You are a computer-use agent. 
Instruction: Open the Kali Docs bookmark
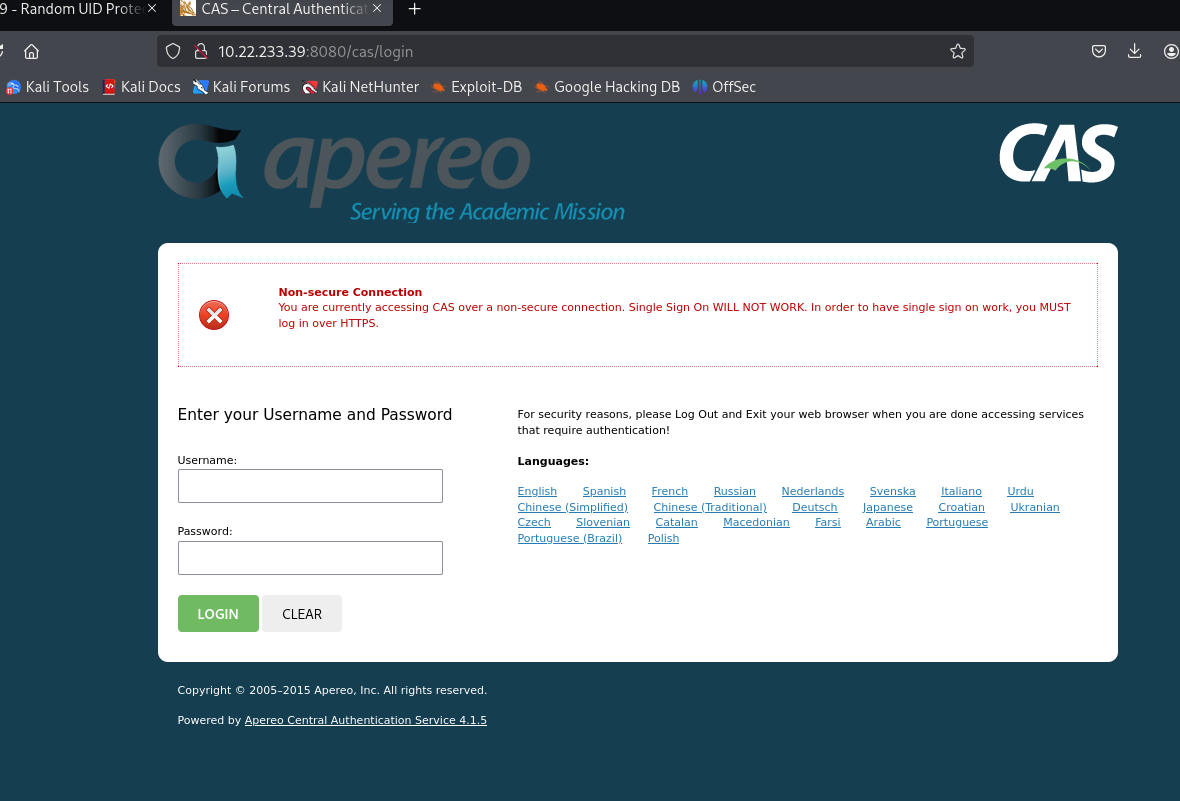[x=141, y=87]
